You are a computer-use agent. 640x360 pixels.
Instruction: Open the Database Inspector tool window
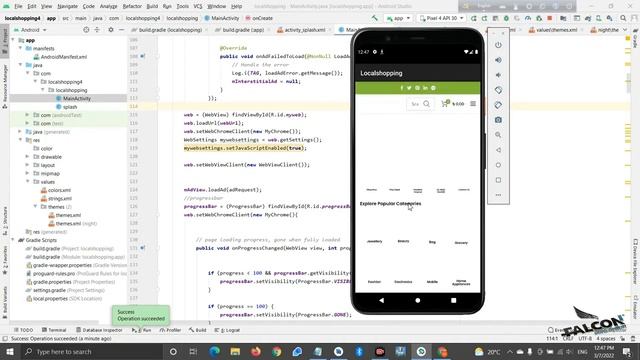99,330
